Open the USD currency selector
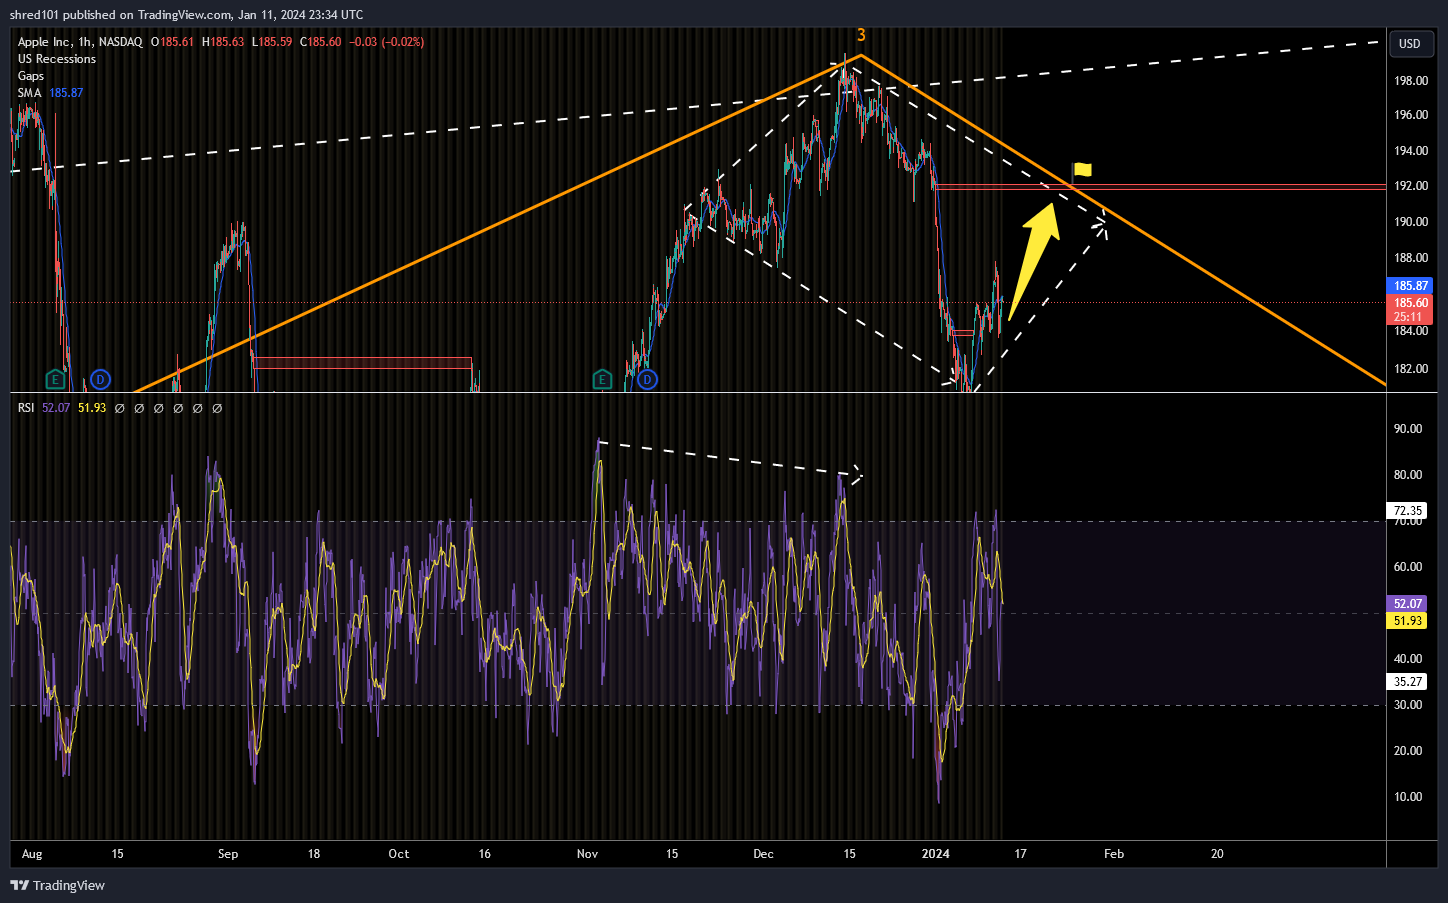The image size is (1448, 903). 1410,43
